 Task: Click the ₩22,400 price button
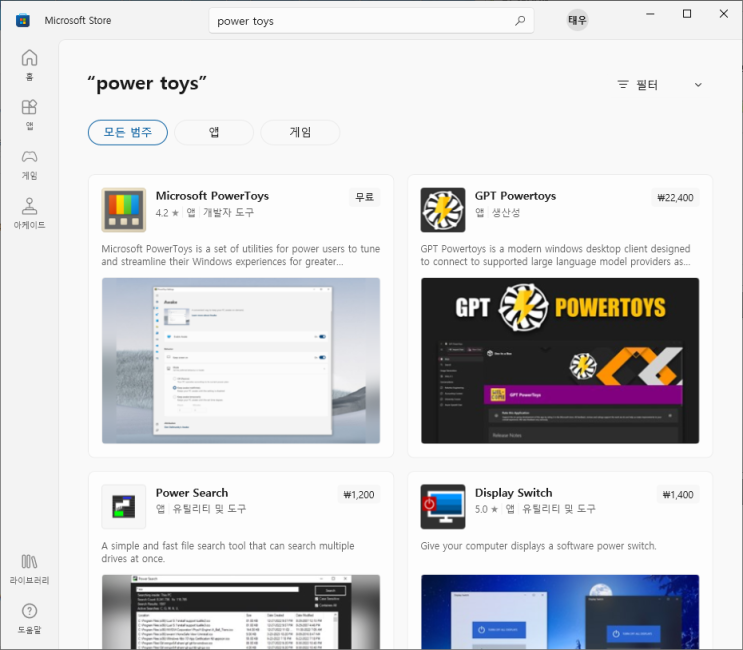click(675, 198)
